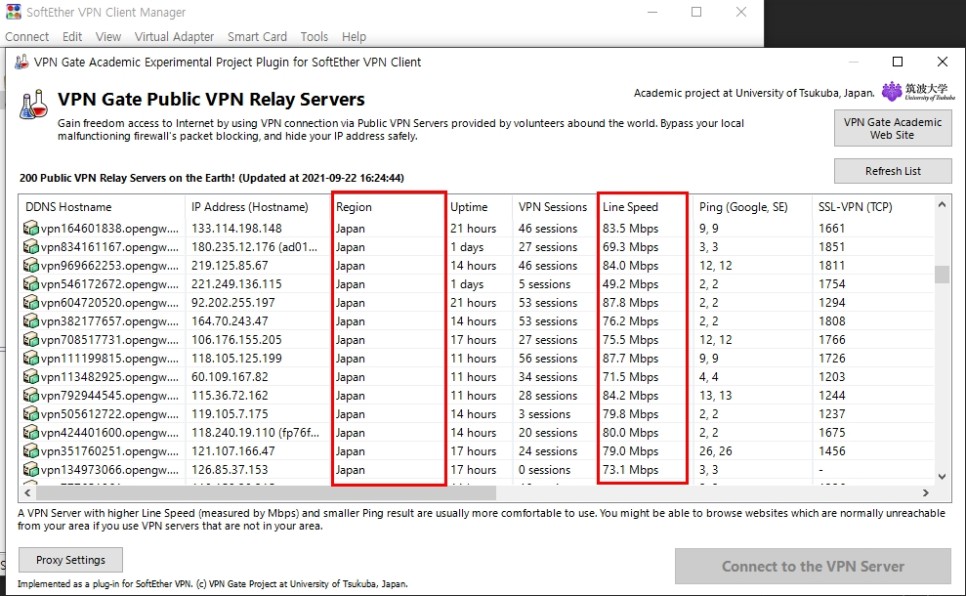The image size is (966, 596).
Task: Select IP address 106.176.155.205
Action: coord(237,340)
